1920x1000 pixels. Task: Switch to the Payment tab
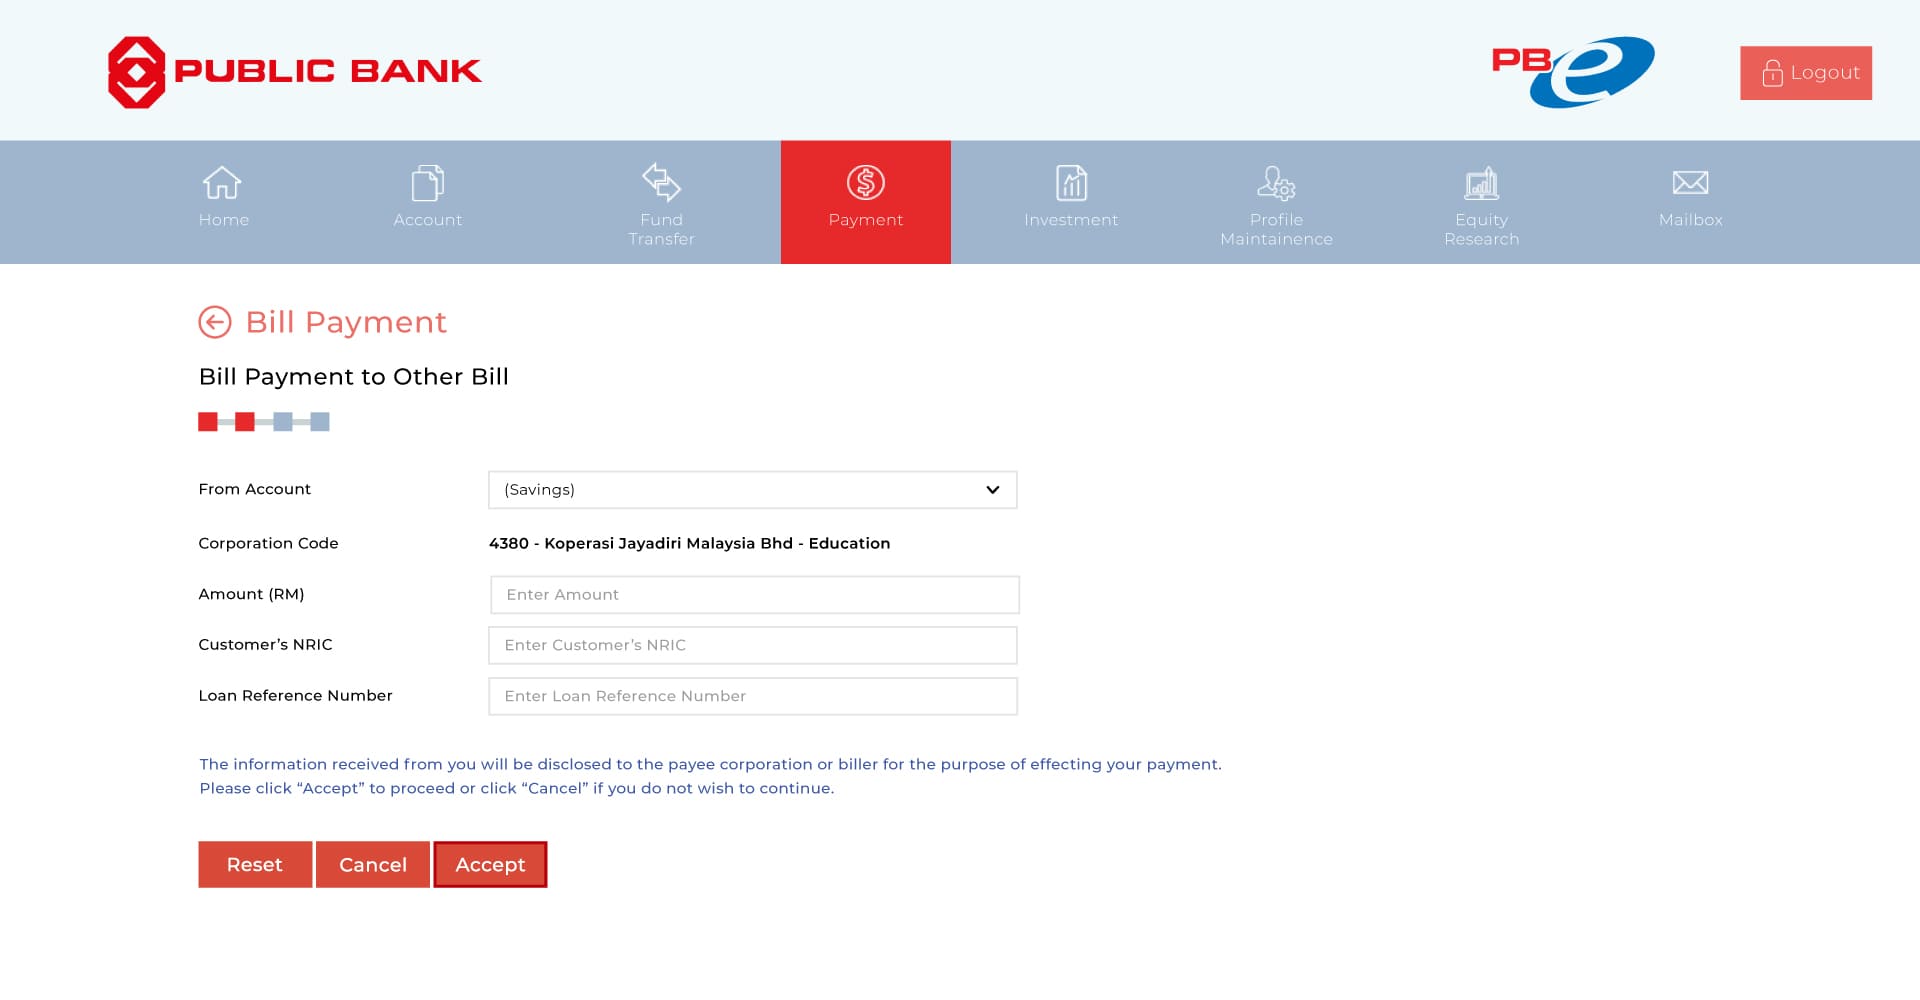866,201
